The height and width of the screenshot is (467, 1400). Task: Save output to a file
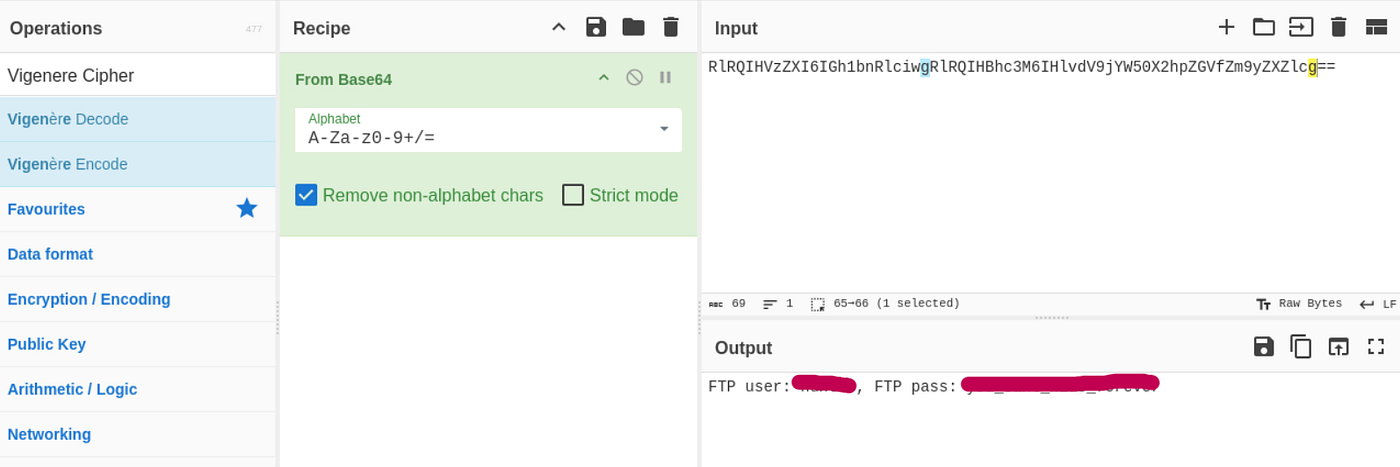pos(1264,346)
